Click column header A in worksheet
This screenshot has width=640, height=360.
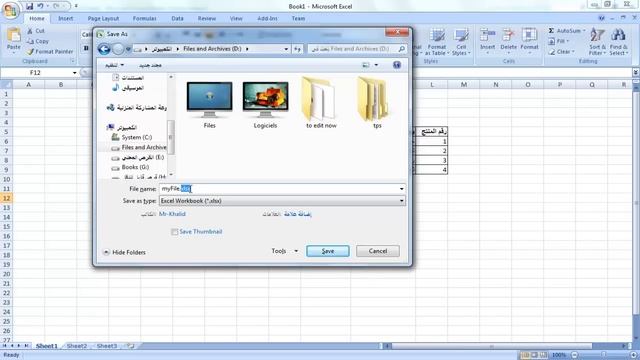pyautogui.click(x=29, y=84)
